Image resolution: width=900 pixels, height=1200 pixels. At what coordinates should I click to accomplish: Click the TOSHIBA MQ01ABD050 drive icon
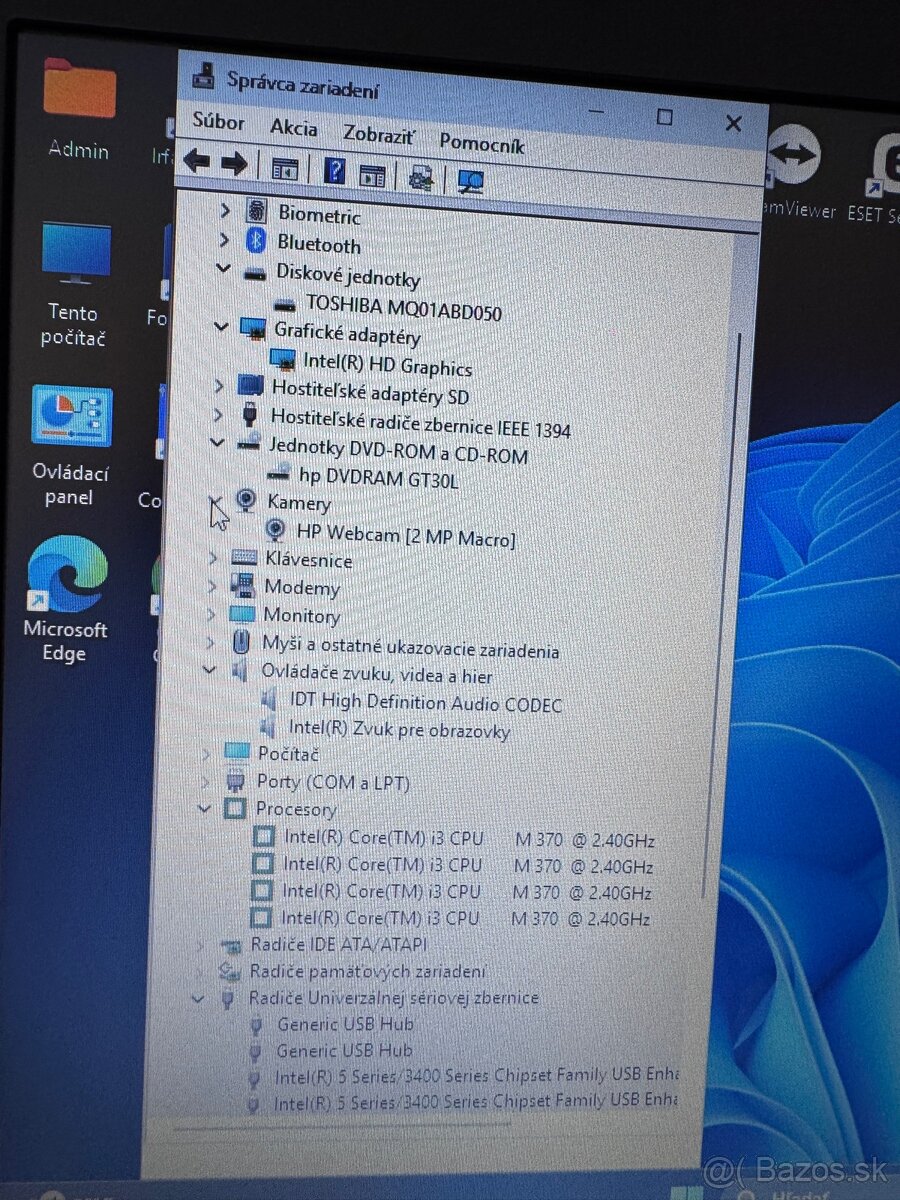(286, 303)
